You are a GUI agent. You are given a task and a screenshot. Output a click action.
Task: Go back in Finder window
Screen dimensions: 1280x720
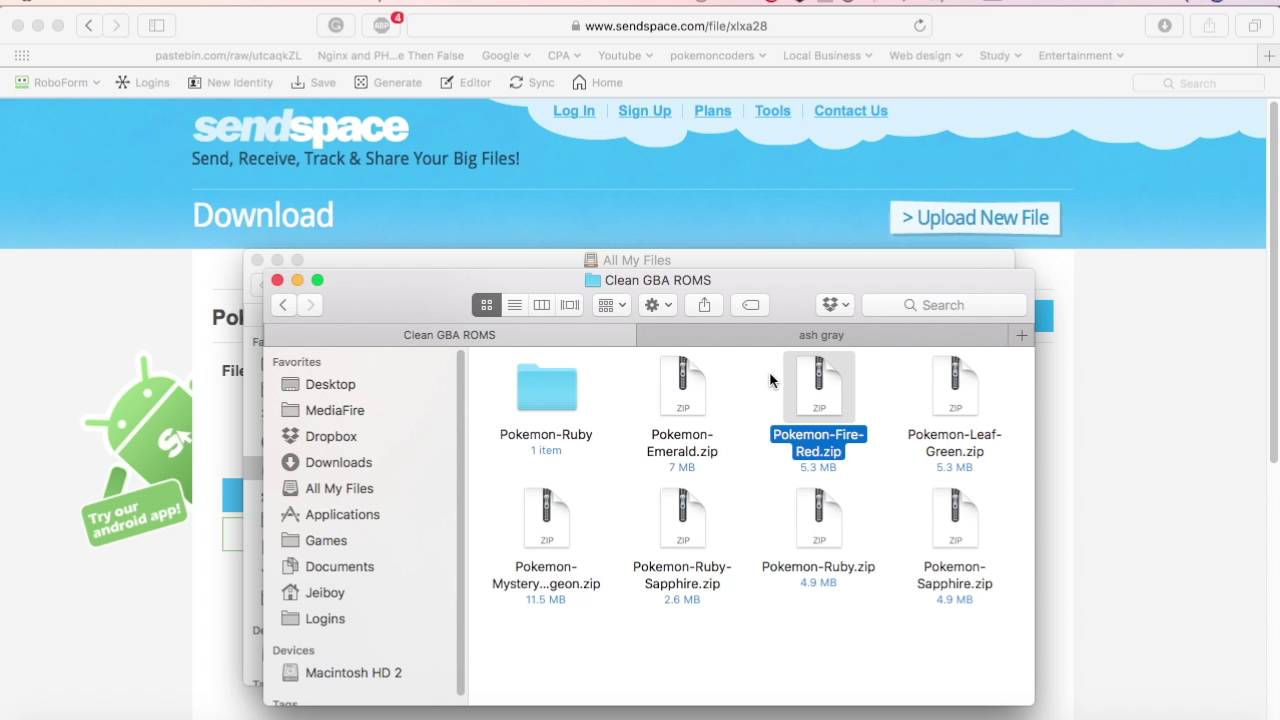(284, 305)
